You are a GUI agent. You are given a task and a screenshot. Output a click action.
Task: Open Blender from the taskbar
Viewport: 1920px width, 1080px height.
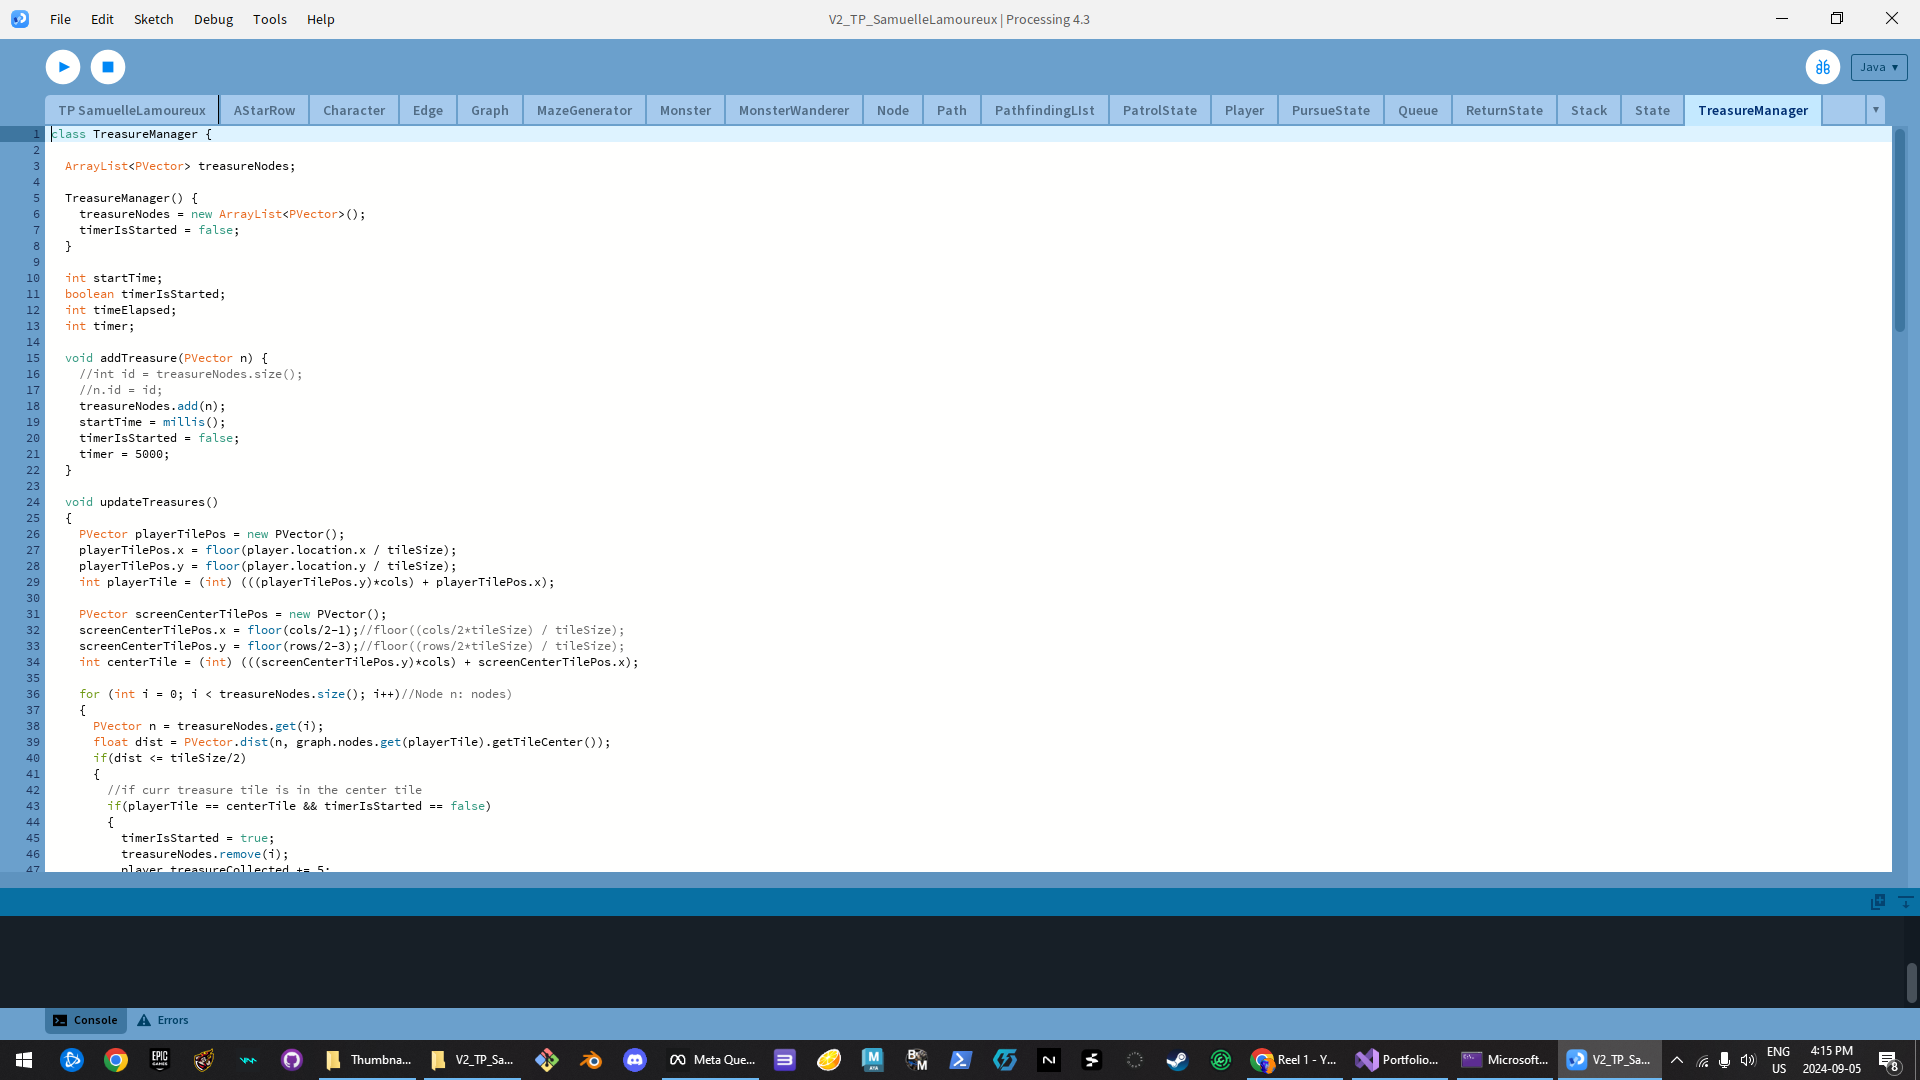coord(591,1060)
